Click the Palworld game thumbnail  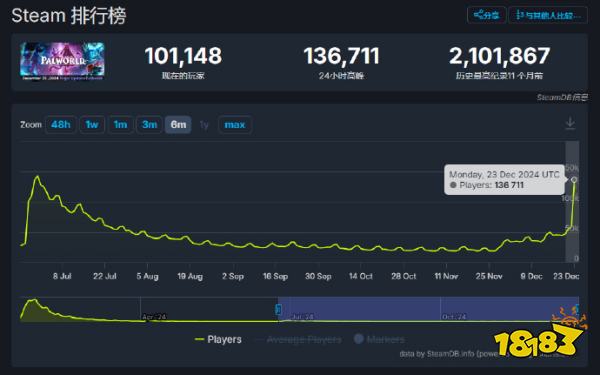point(62,61)
